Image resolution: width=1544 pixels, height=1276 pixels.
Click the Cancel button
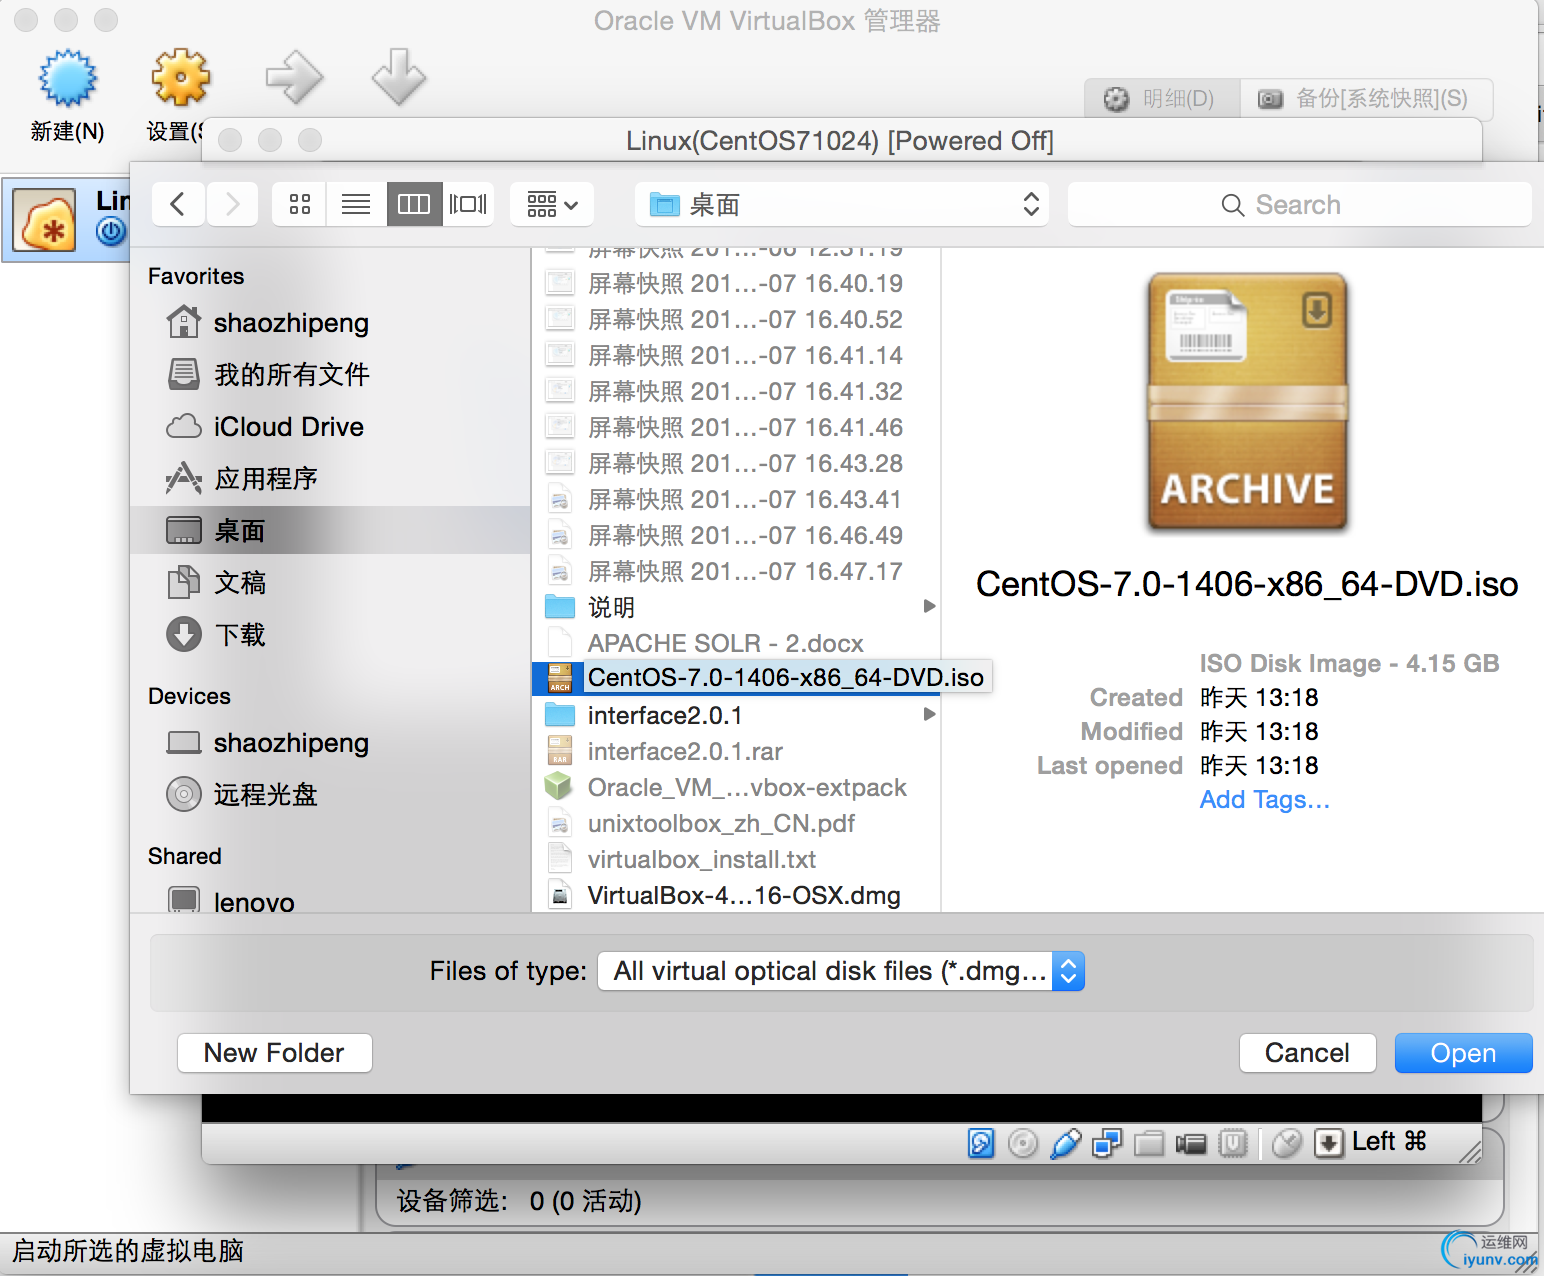tap(1307, 1053)
